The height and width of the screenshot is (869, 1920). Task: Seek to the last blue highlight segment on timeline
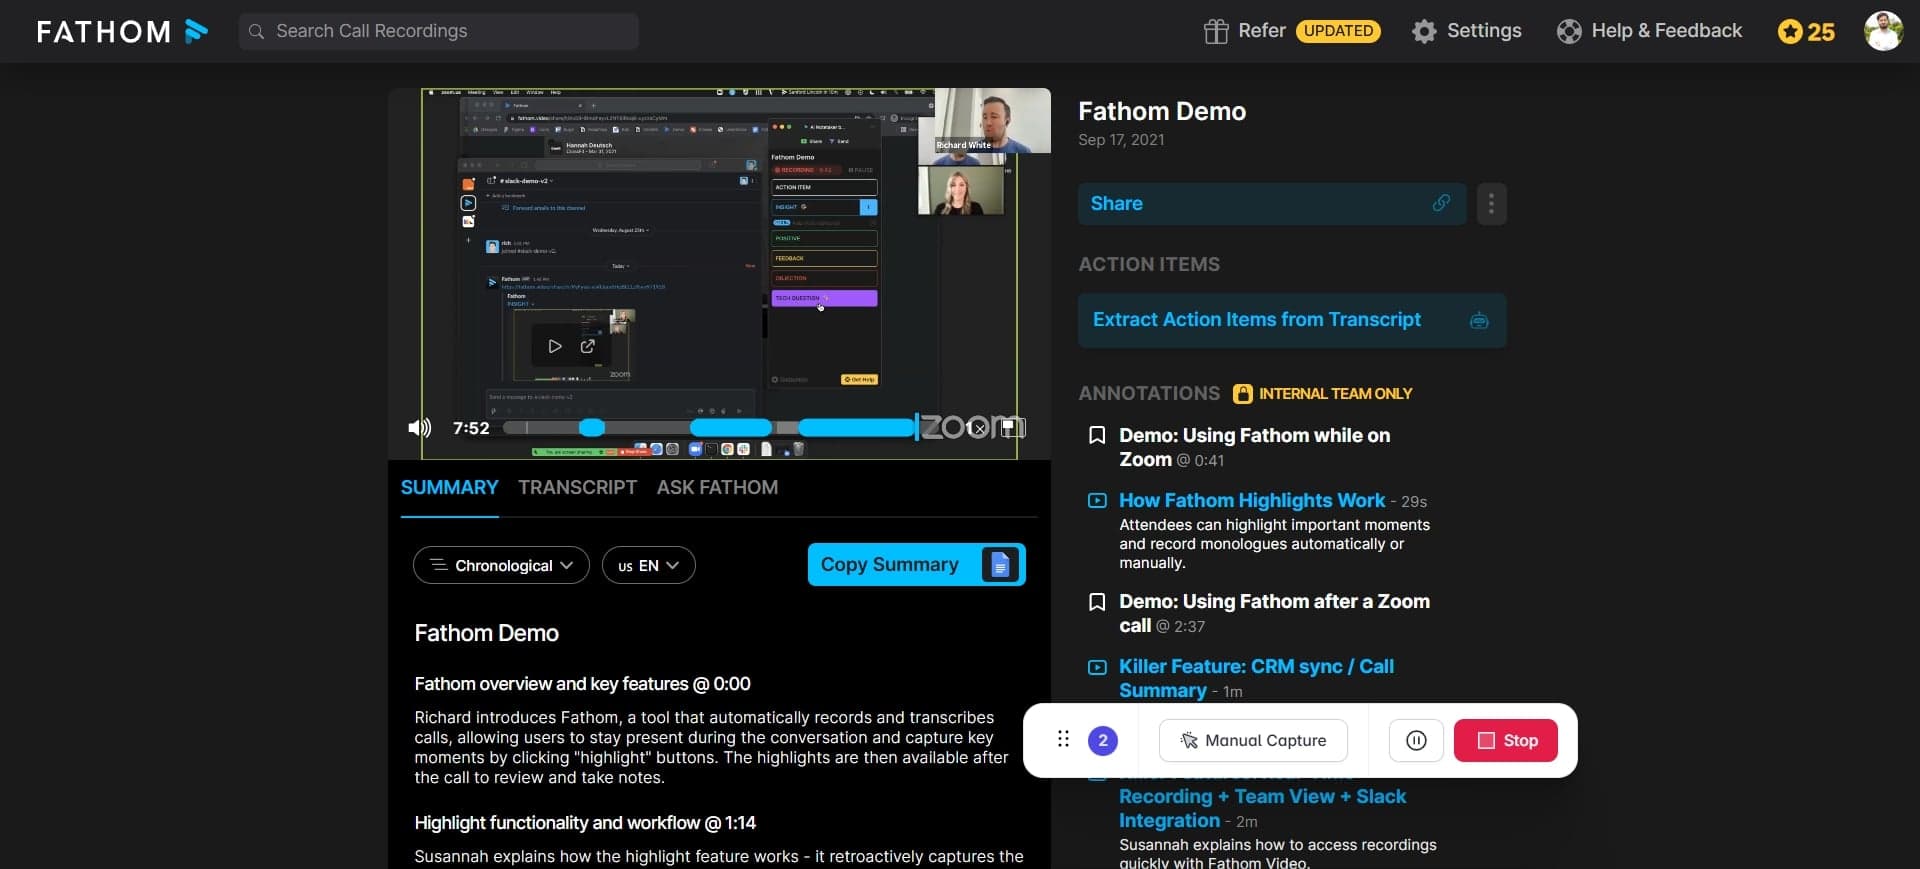[x=856, y=428]
